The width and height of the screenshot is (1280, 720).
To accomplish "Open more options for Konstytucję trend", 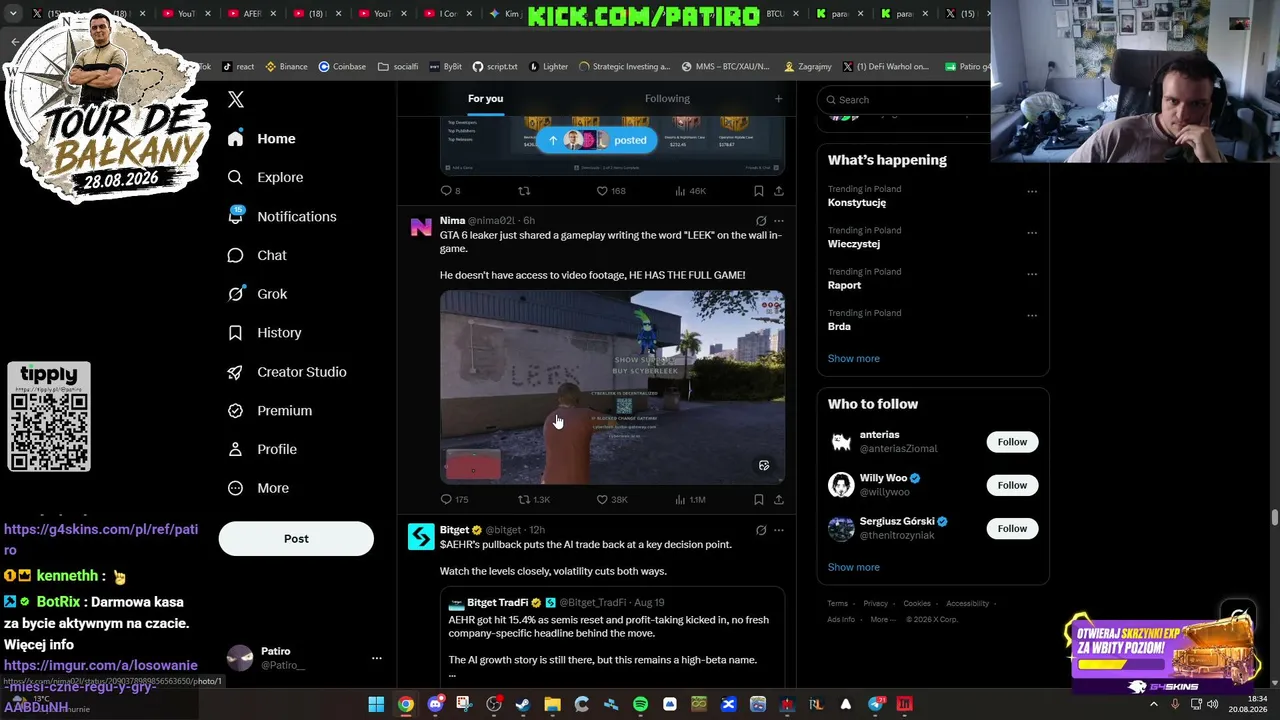I will 1032,192.
